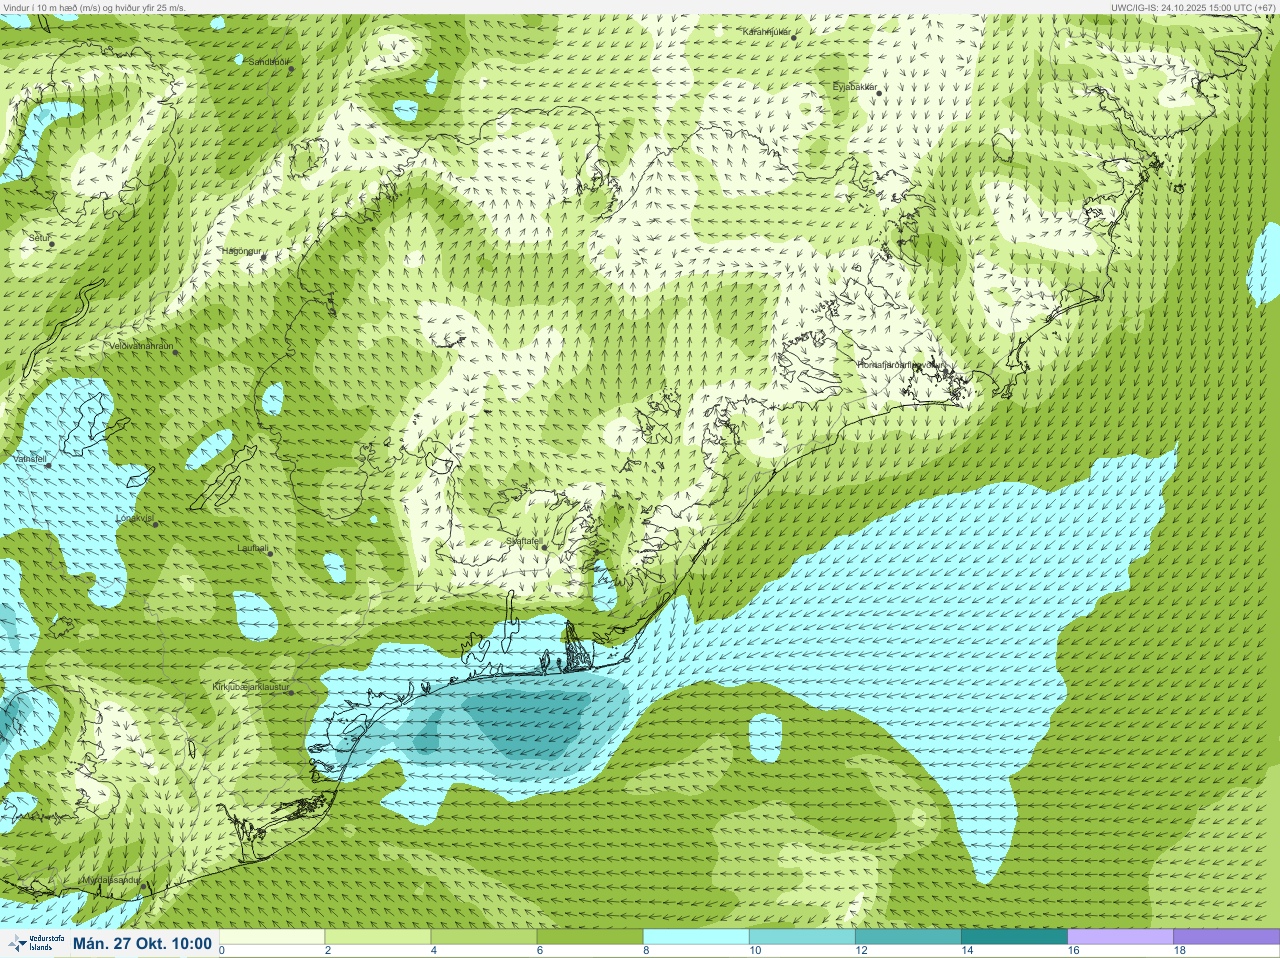The height and width of the screenshot is (958, 1280).
Task: Select the 10–12 m/s legend swatch
Action: tap(802, 937)
